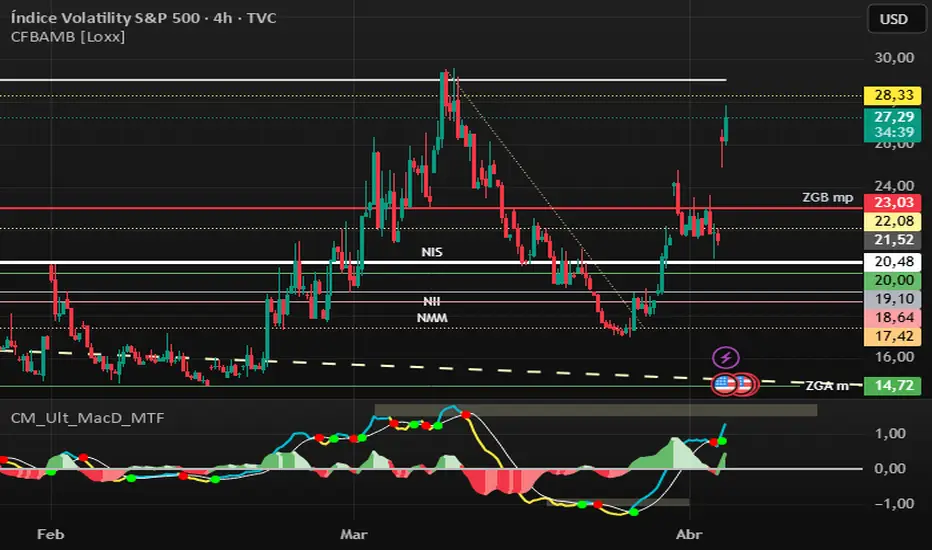The width and height of the screenshot is (932, 550).
Task: Click the orange 17,42 price label
Action: coord(893,337)
